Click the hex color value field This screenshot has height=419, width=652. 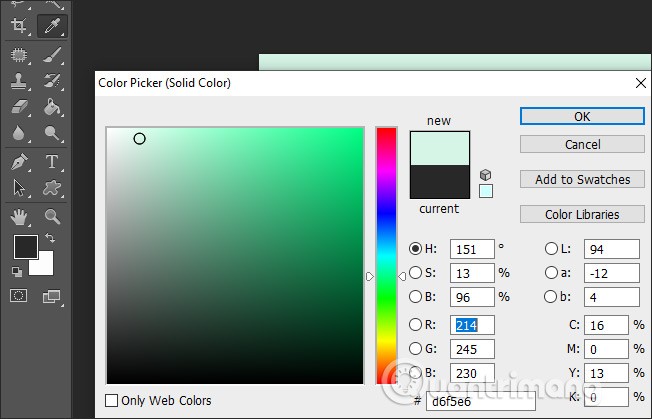468,402
